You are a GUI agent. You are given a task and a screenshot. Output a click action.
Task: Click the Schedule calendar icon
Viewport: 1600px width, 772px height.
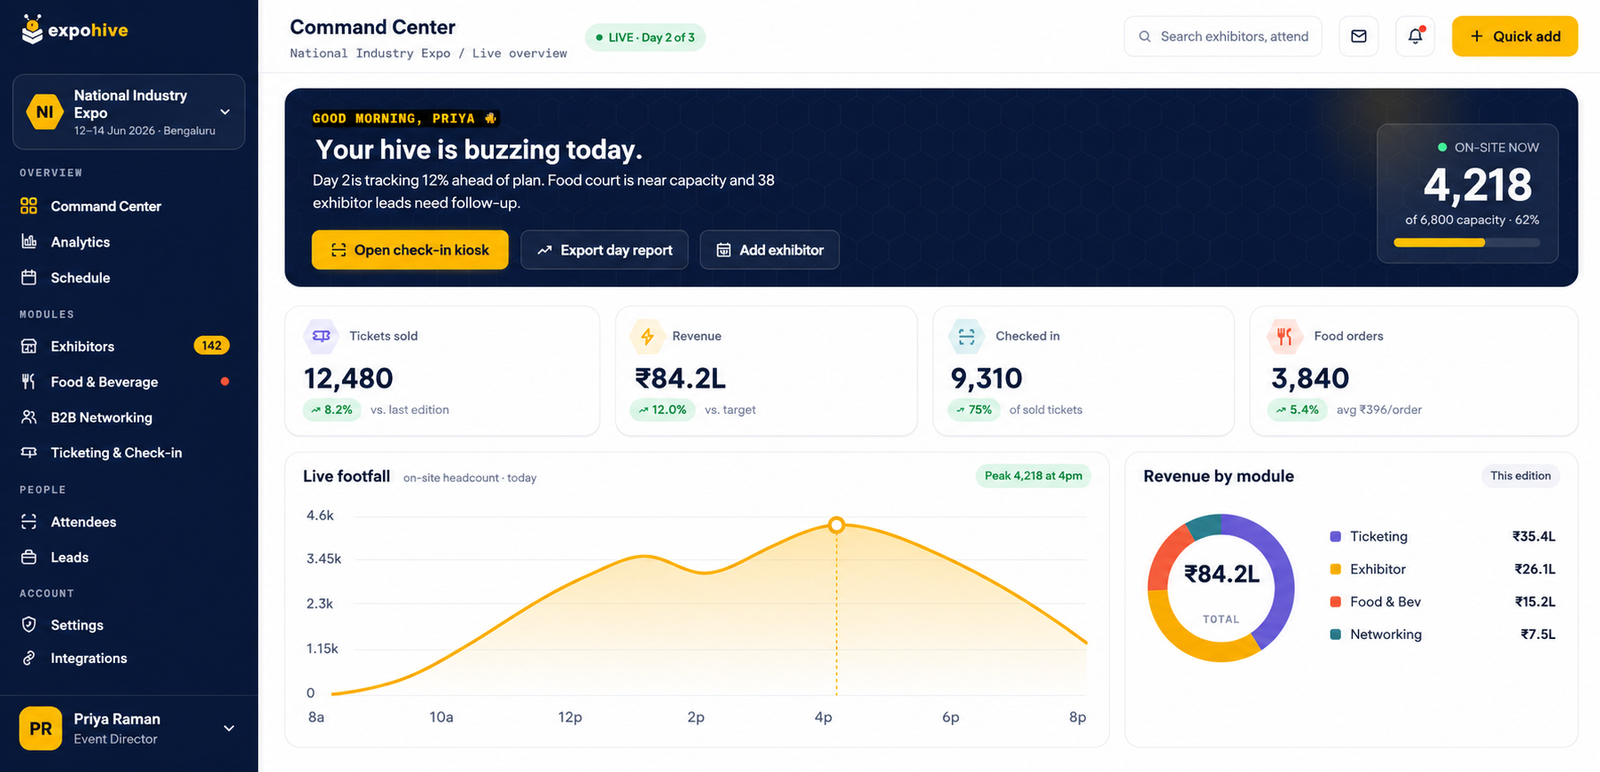coord(29,277)
